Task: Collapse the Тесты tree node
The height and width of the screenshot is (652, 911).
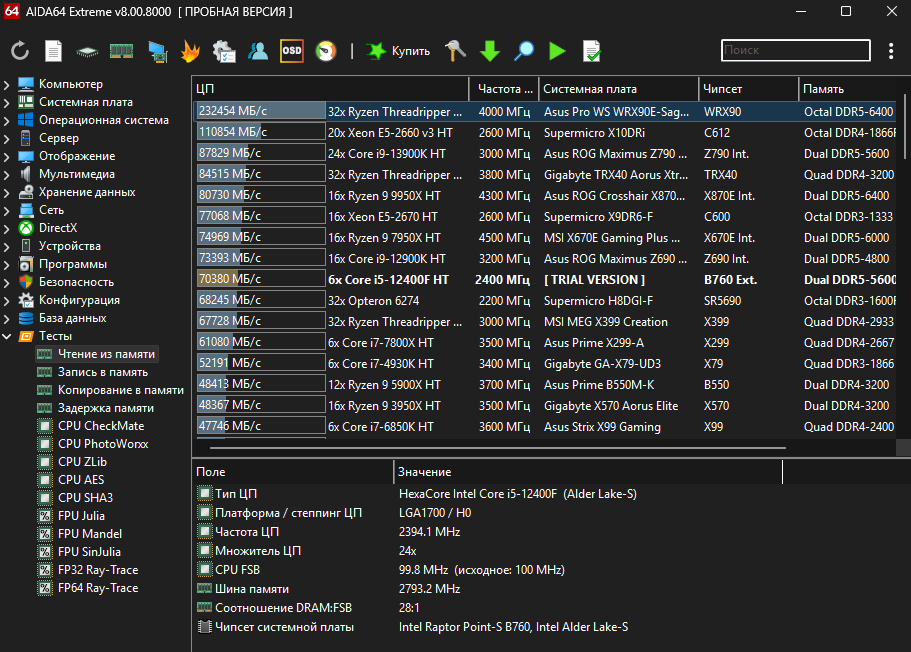Action: coord(7,336)
